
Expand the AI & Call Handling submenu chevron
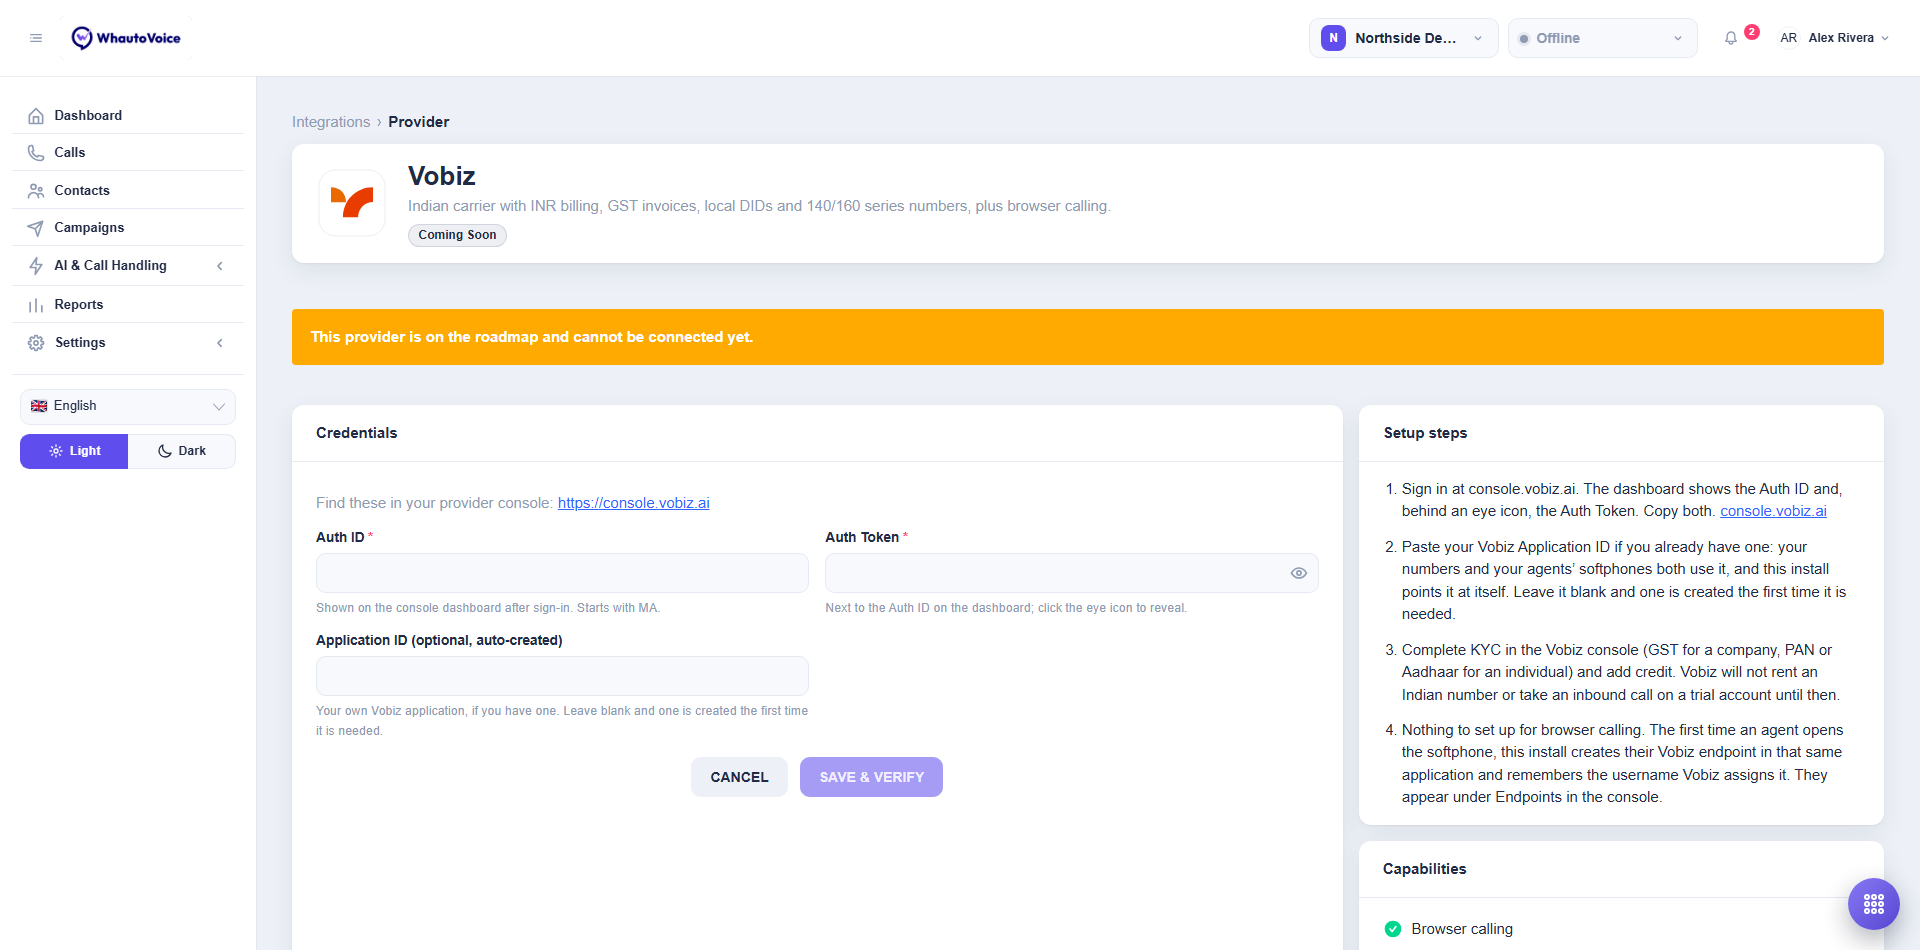[220, 266]
